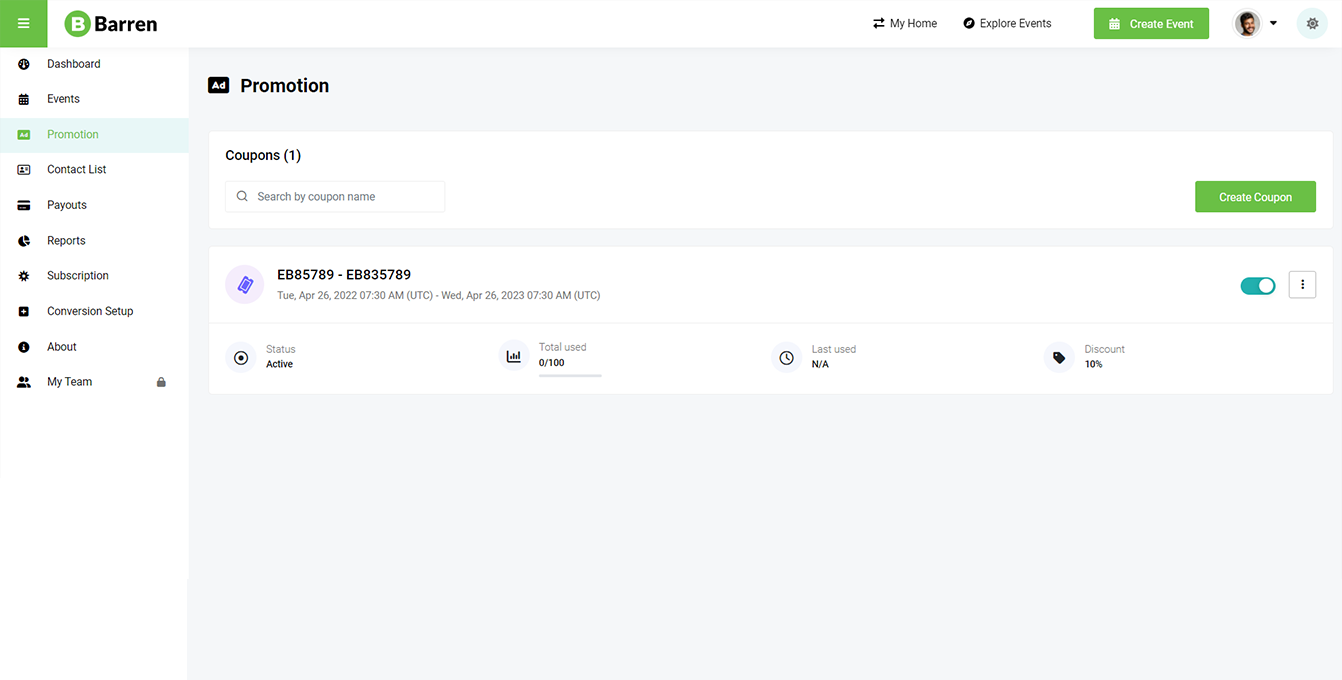Click the theme settings sun icon

tap(1312, 24)
